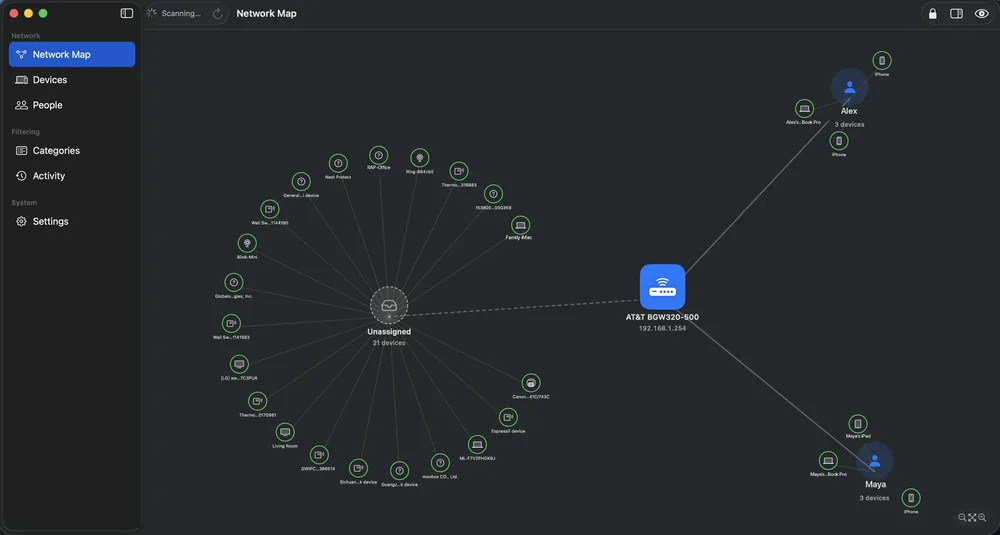The height and width of the screenshot is (535, 1000).
Task: Select the Unassigned group node
Action: pos(389,305)
